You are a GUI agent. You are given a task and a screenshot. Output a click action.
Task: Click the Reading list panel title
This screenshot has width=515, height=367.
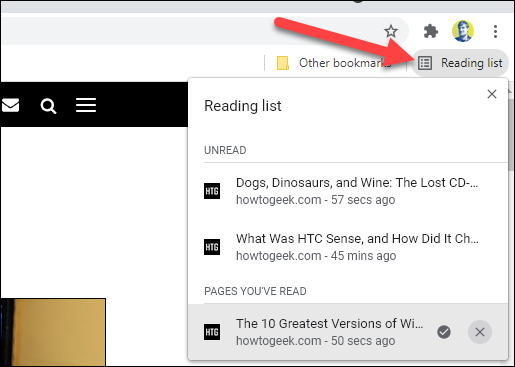click(x=243, y=106)
